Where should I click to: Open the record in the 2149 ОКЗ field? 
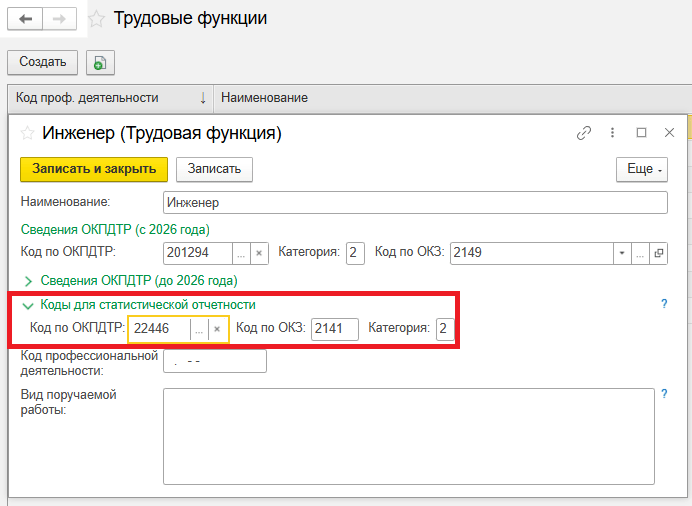[658, 253]
